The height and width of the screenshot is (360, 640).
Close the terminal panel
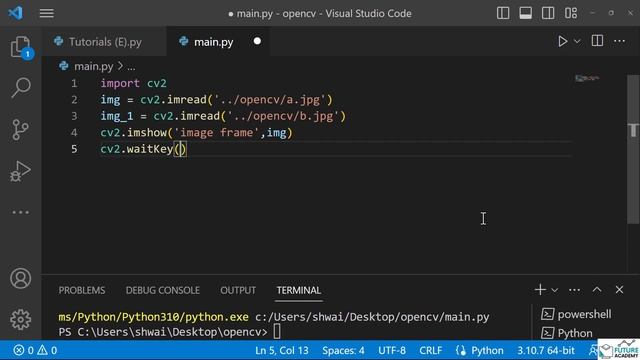point(619,289)
